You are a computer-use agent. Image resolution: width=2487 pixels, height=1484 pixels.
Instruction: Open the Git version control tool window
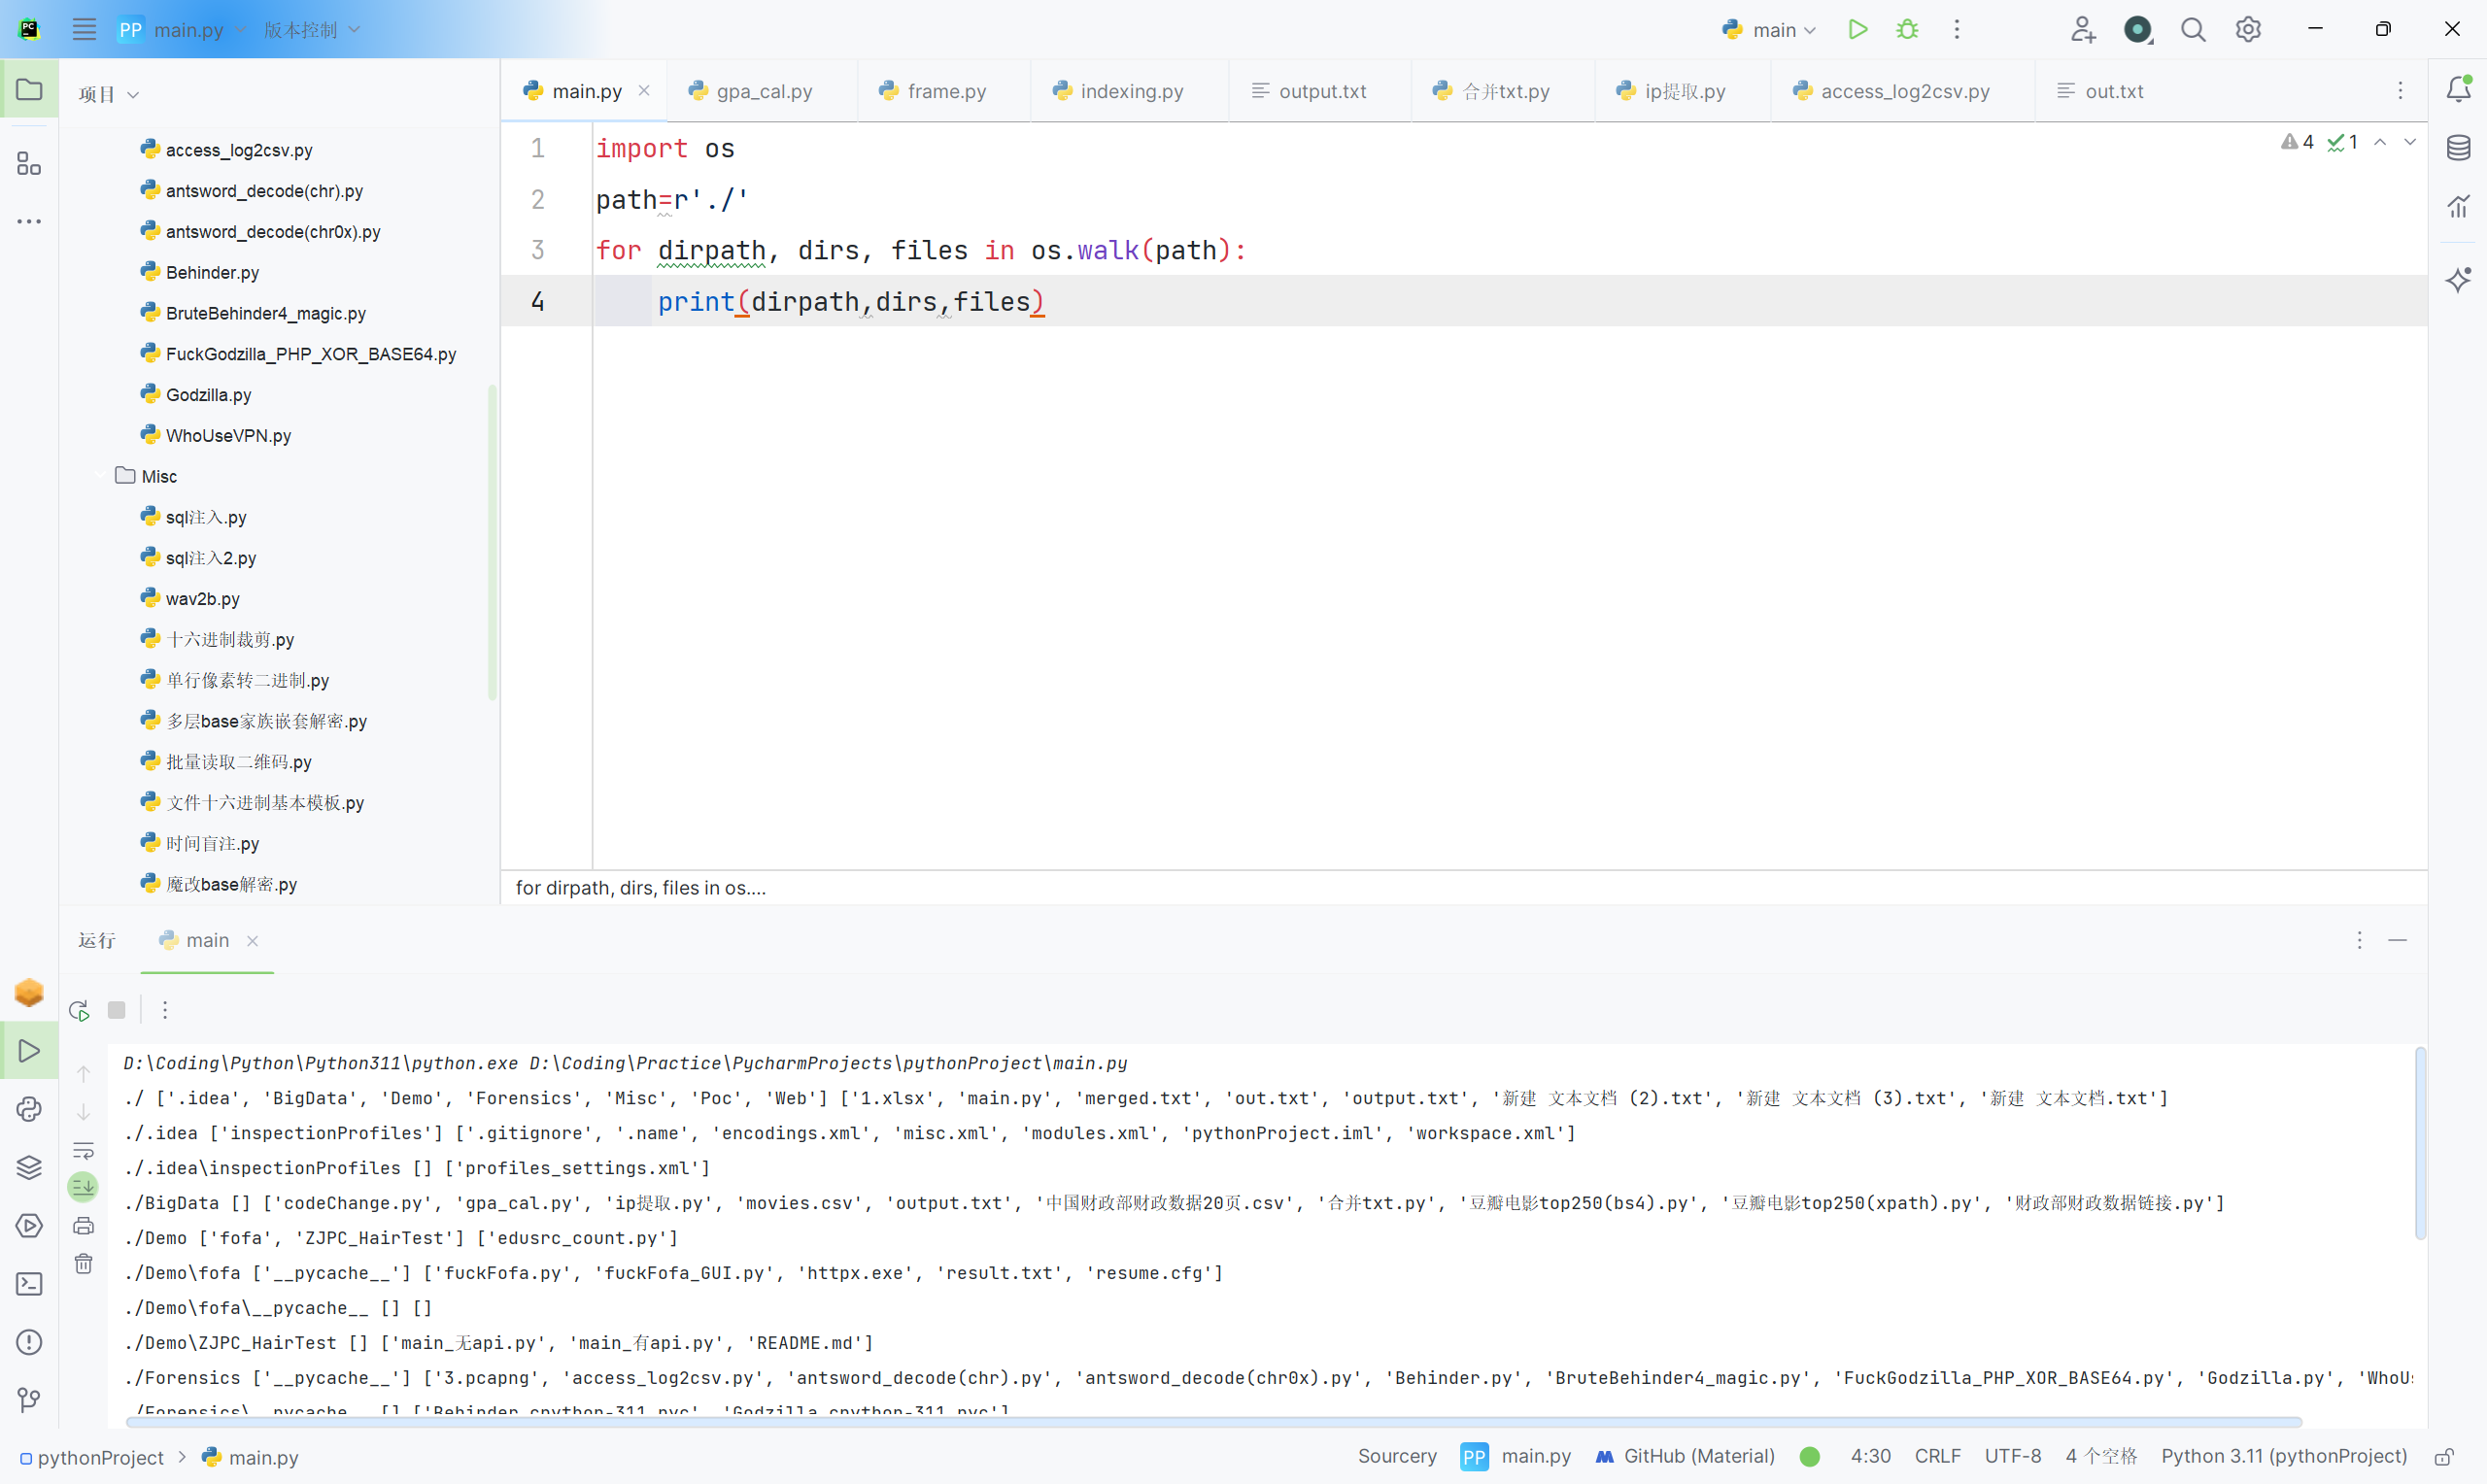29,1400
